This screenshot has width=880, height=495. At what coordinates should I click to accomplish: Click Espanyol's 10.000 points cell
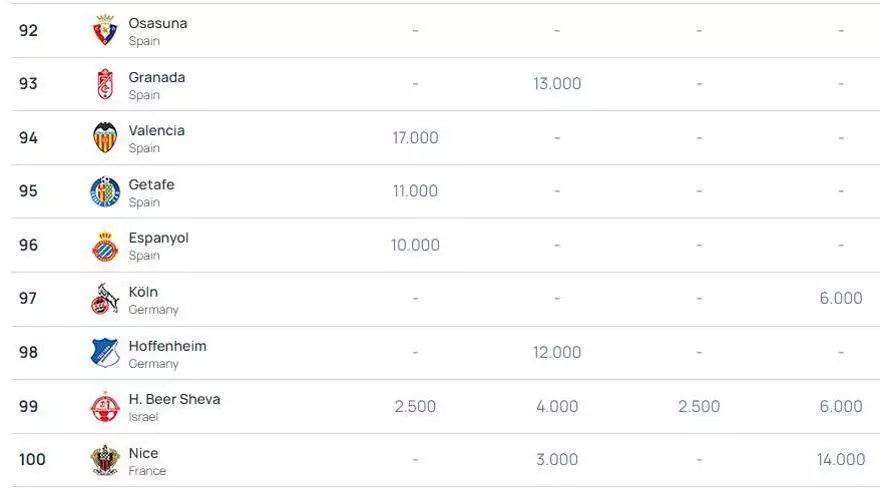pos(415,245)
